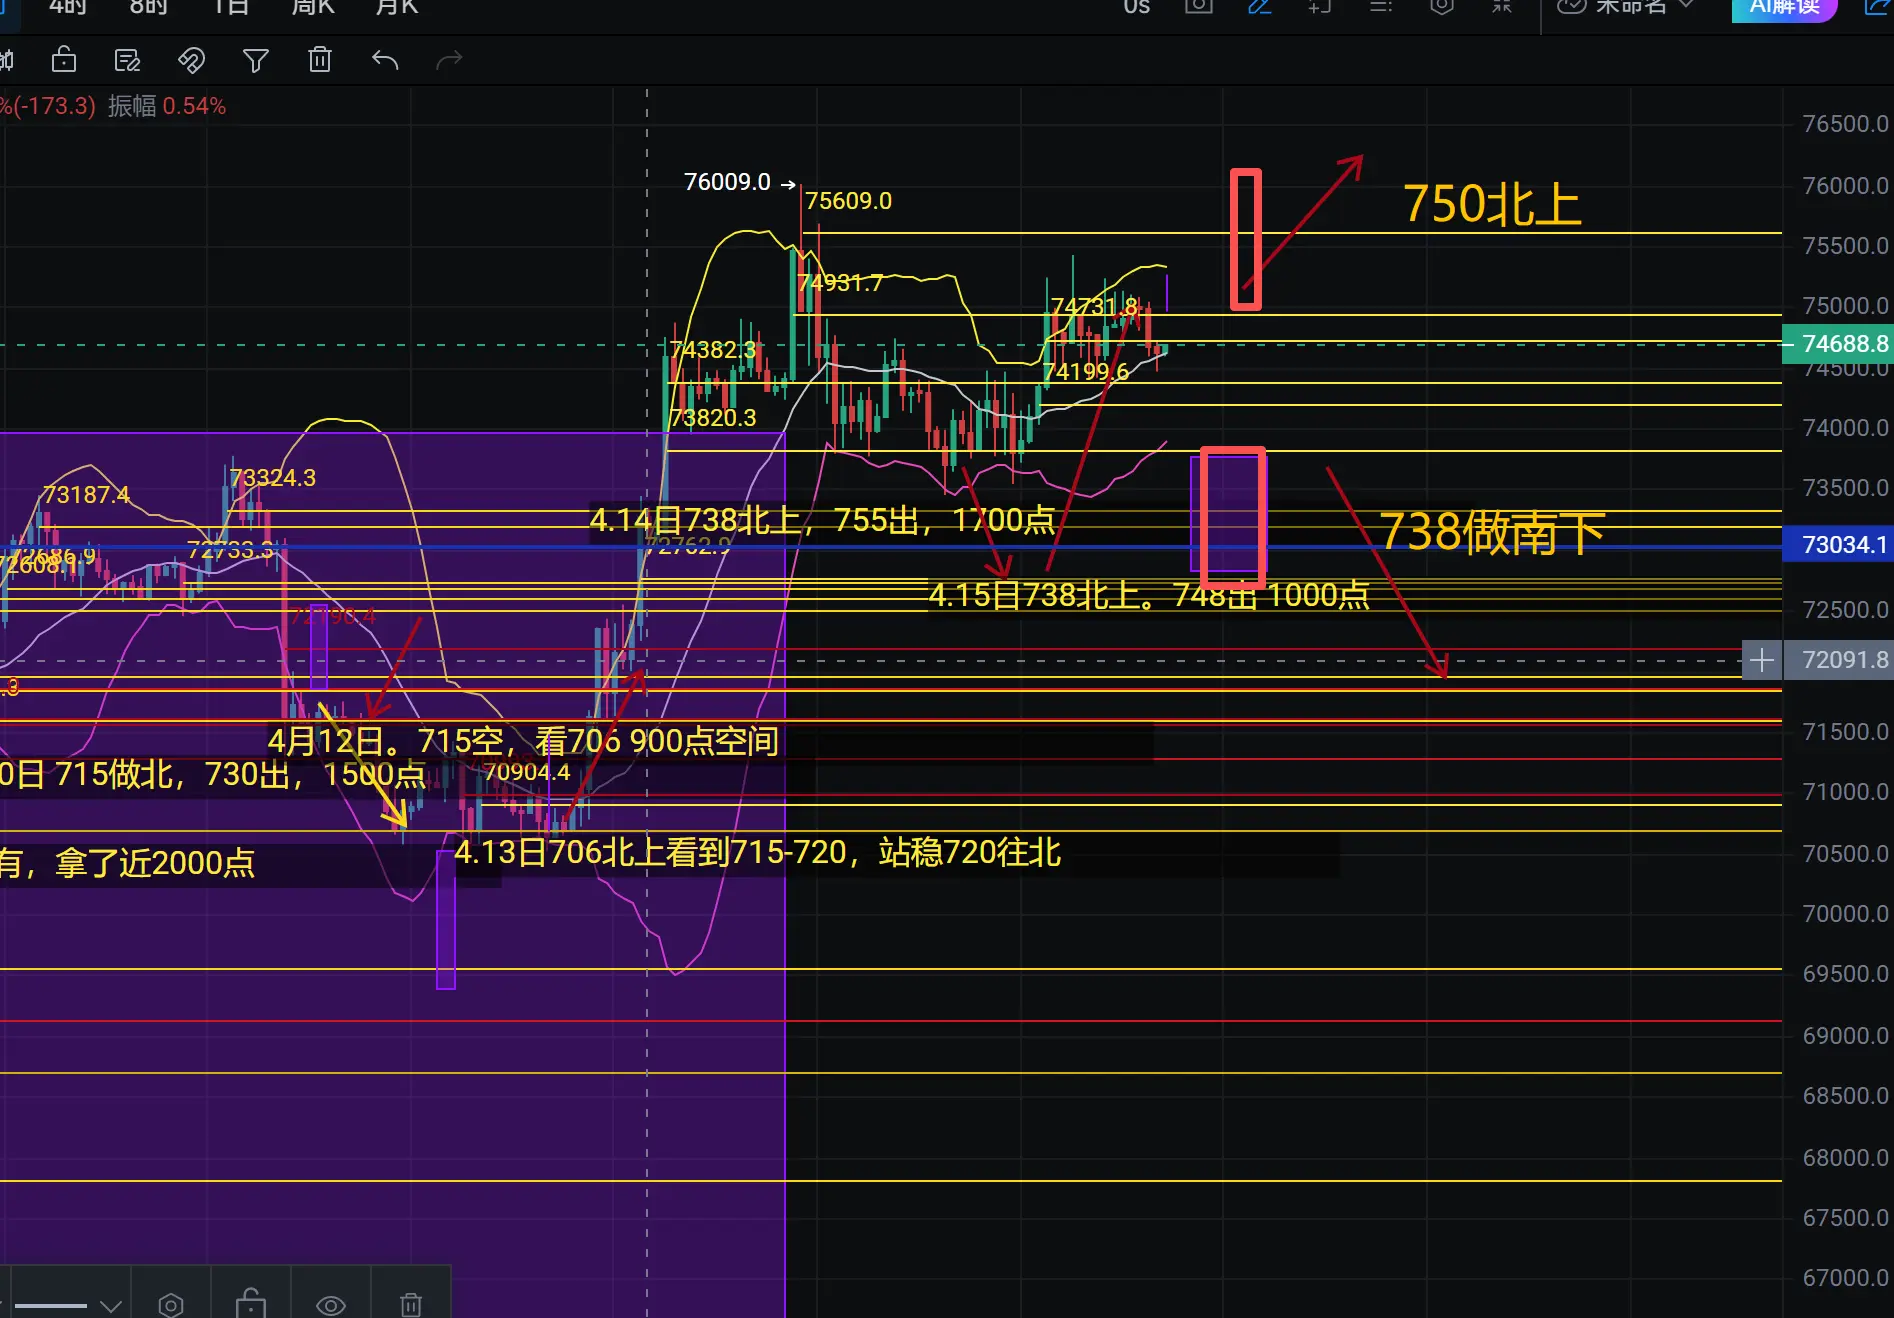Viewport: 1894px width, 1318px height.
Task: Delete selected drawing via bottom trash icon
Action: coord(411,1304)
